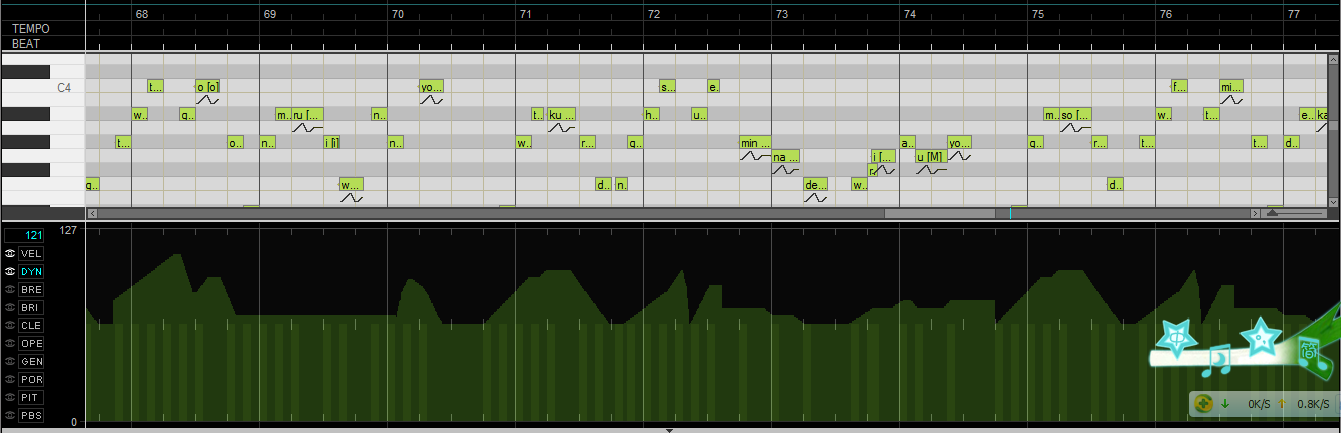Select the VEL parameter button
This screenshot has height=433, width=1341.
[x=31, y=254]
